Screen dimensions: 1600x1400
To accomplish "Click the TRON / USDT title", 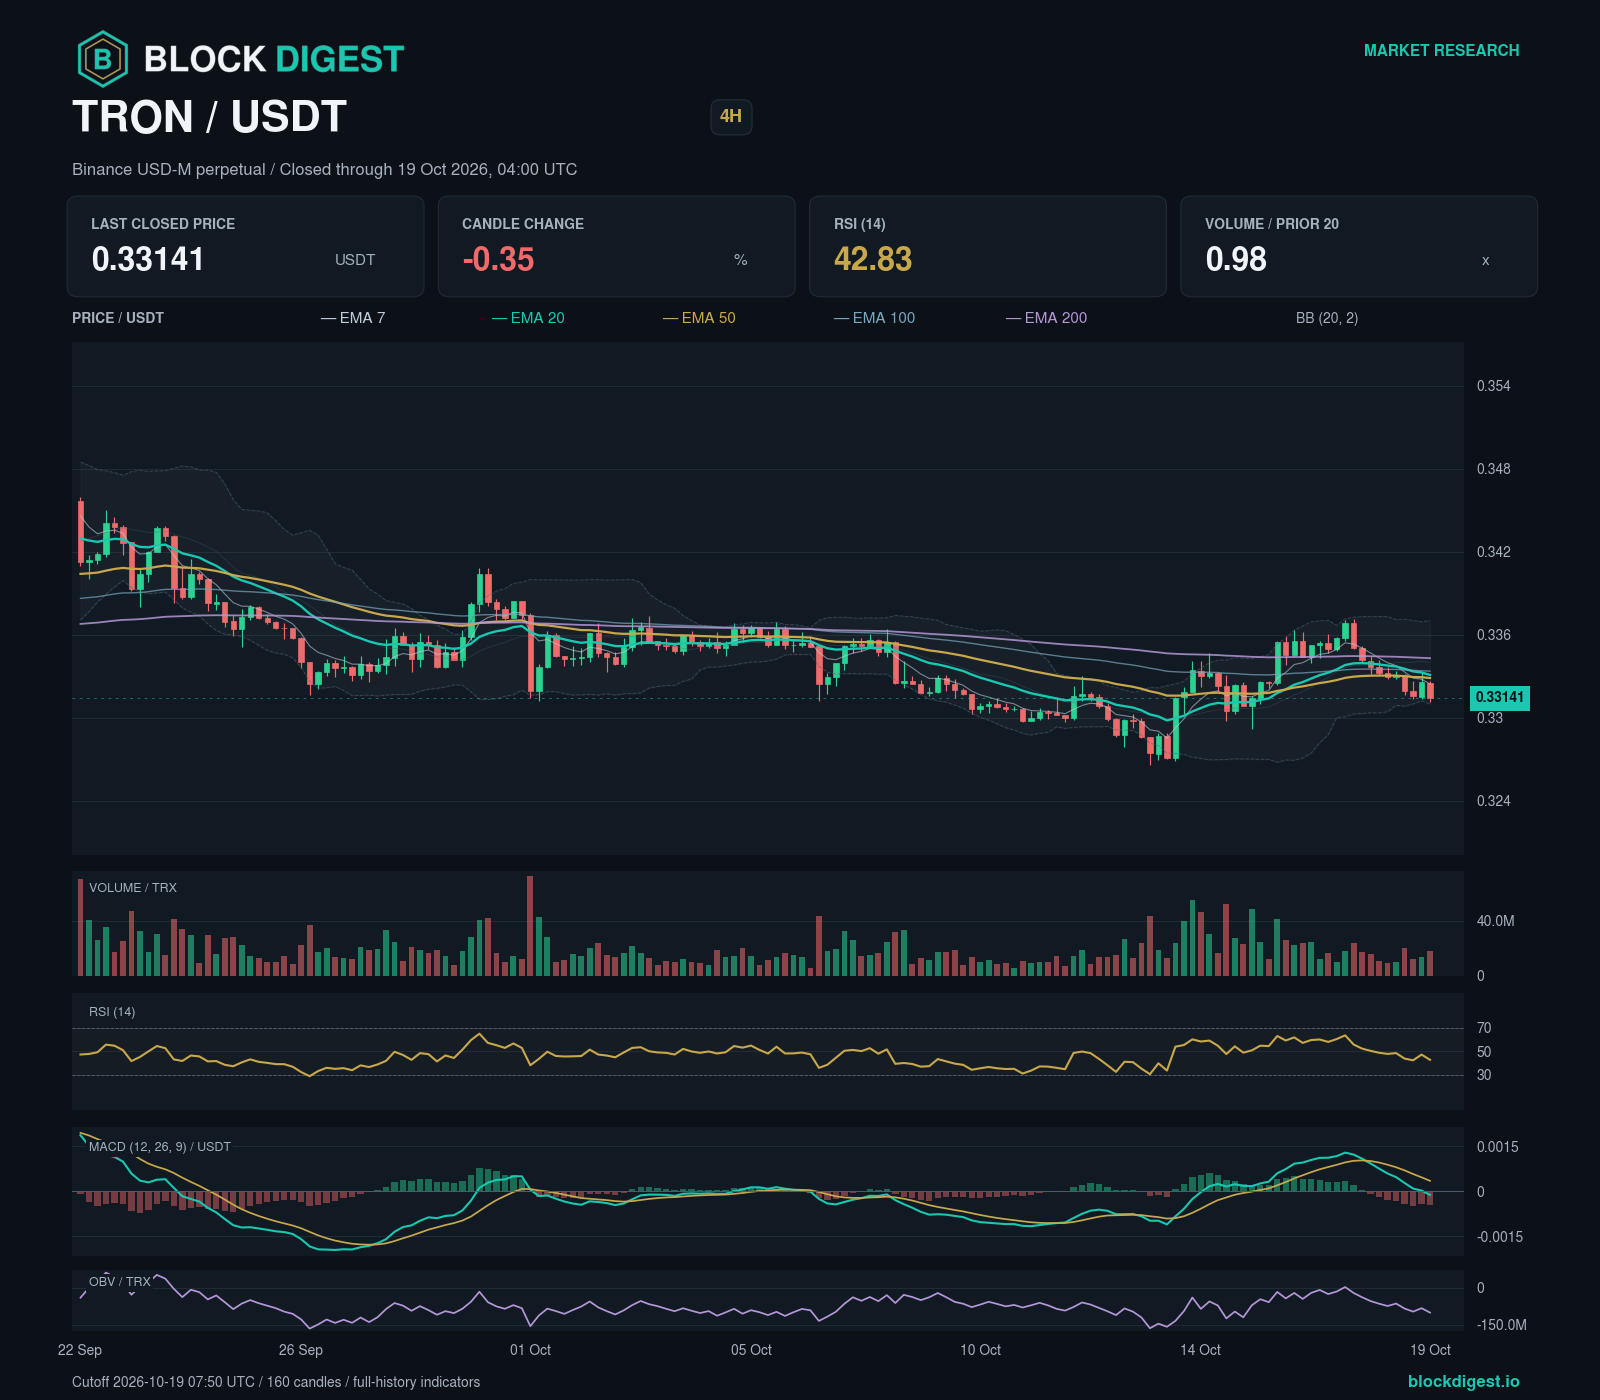I will (x=209, y=117).
